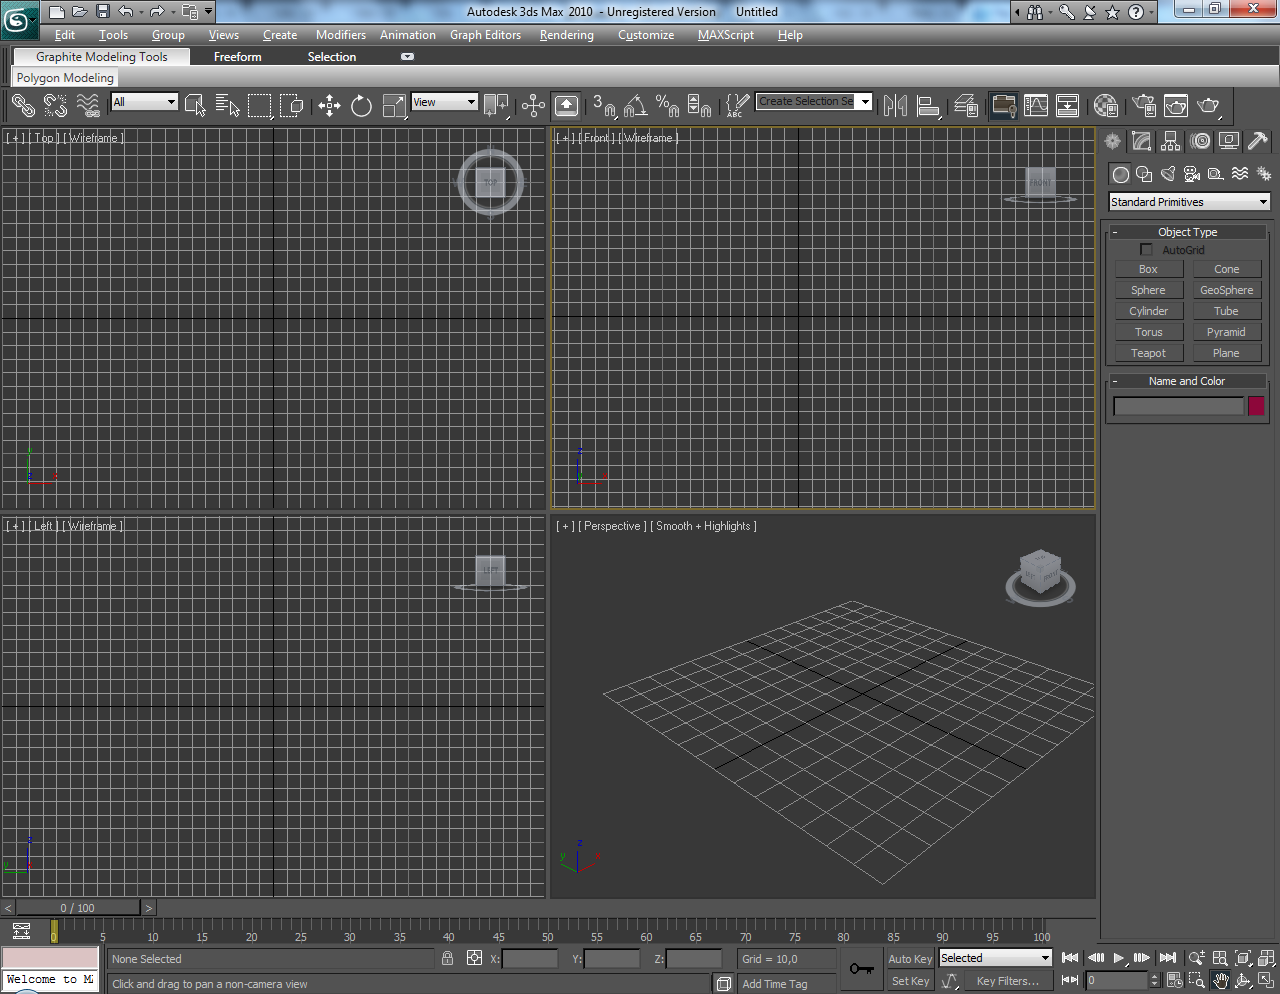Open the key mode Selected dropdown
The height and width of the screenshot is (994, 1280).
(995, 958)
